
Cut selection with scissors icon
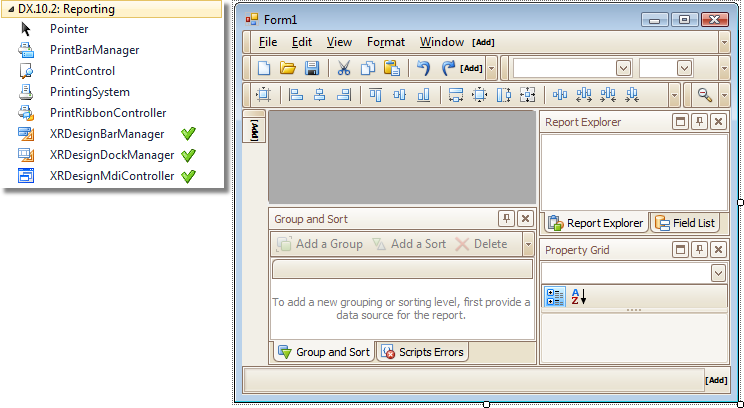point(344,68)
